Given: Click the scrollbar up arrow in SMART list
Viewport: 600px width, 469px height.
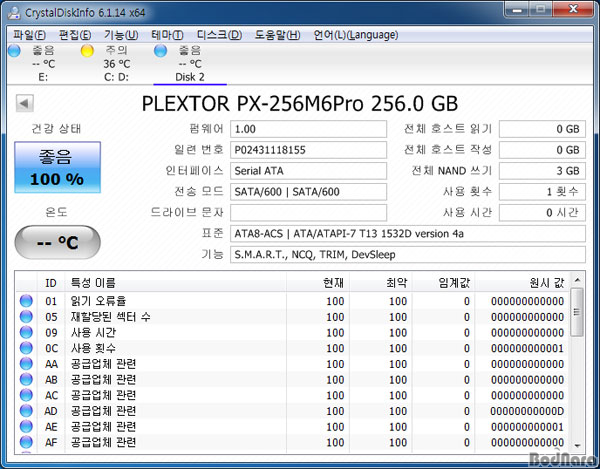Looking at the screenshot, I should [x=577, y=280].
